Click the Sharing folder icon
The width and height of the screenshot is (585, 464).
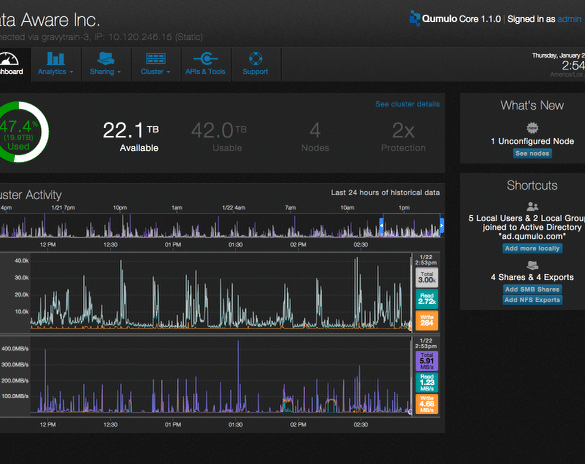(106, 59)
